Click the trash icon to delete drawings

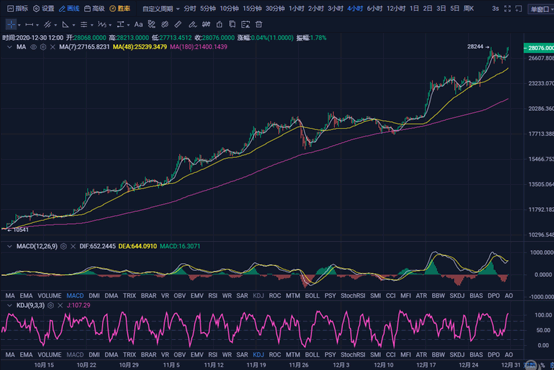click(259, 24)
